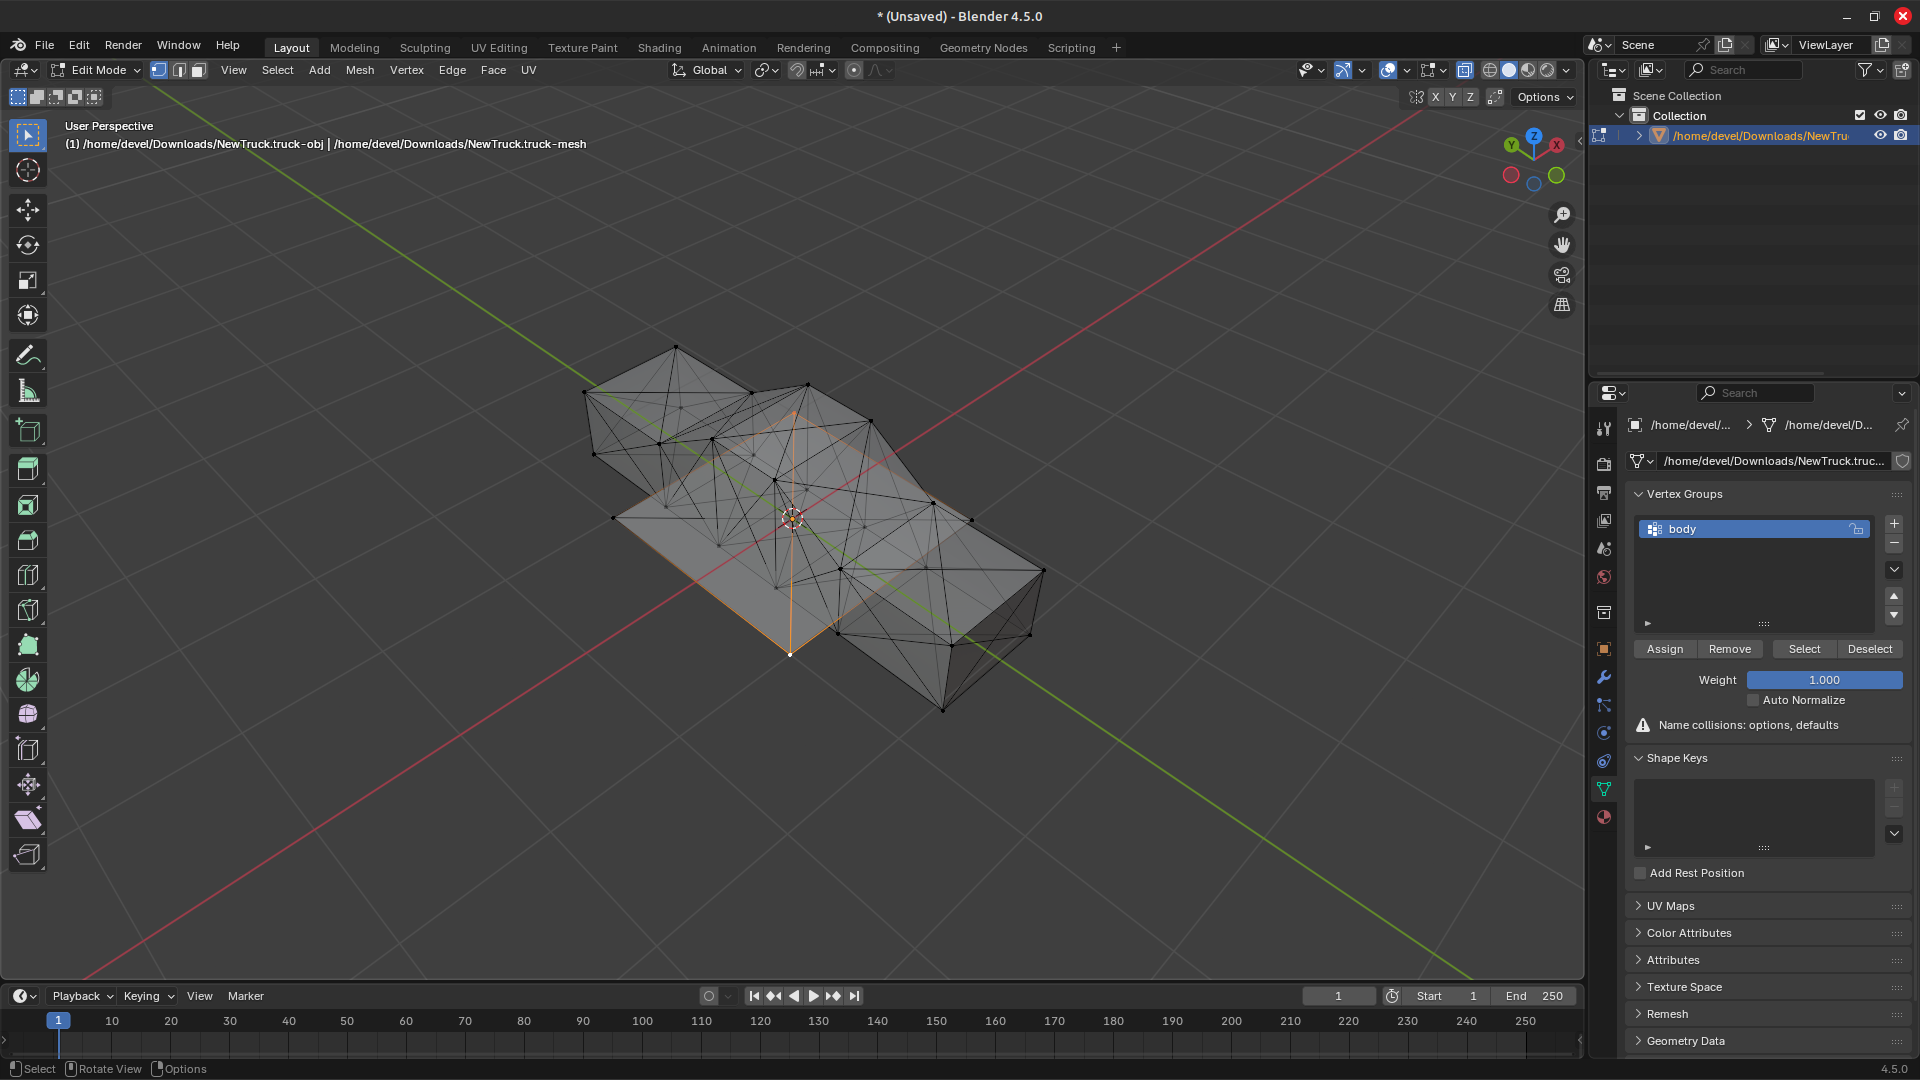This screenshot has width=1920, height=1080.
Task: Select the Edge Slide tool
Action: click(28, 750)
